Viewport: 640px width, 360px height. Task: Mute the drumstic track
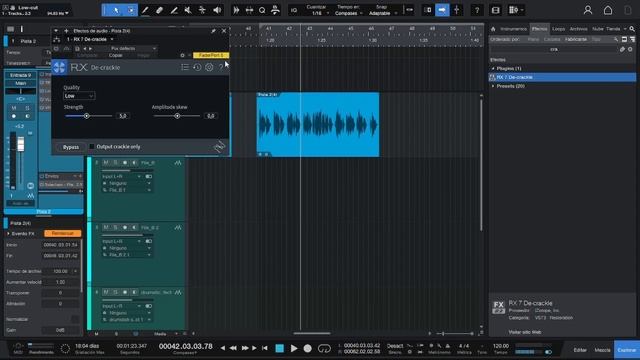pos(106,292)
